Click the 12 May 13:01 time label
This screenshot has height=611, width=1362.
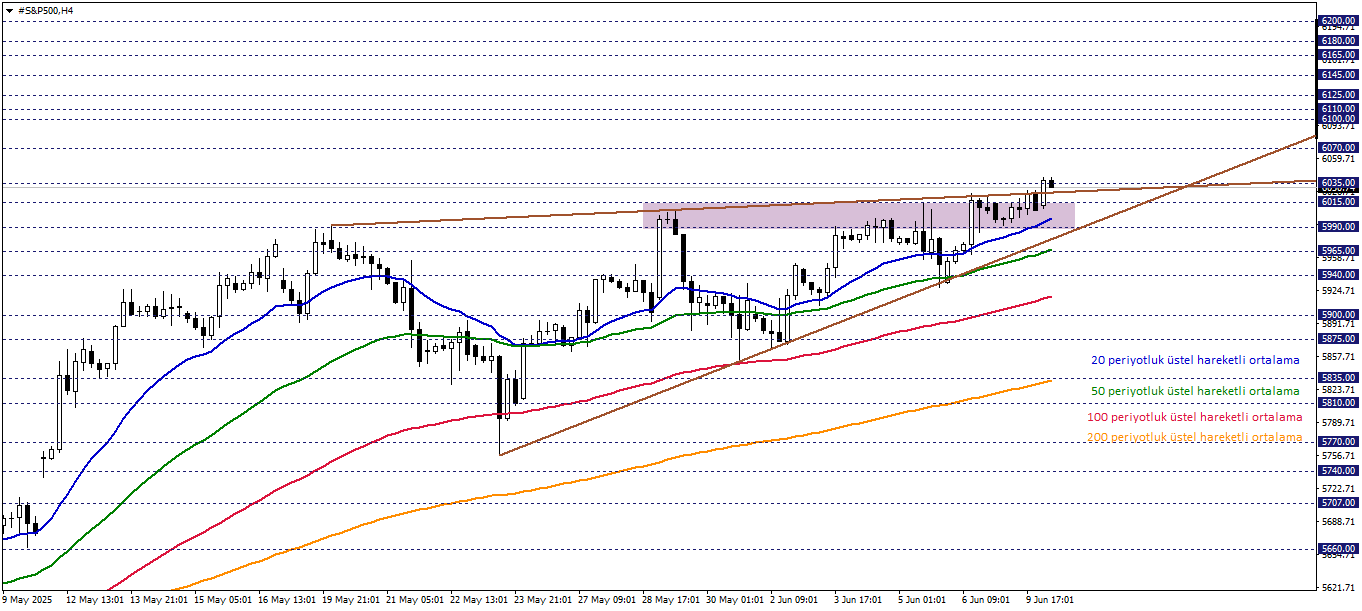95,601
